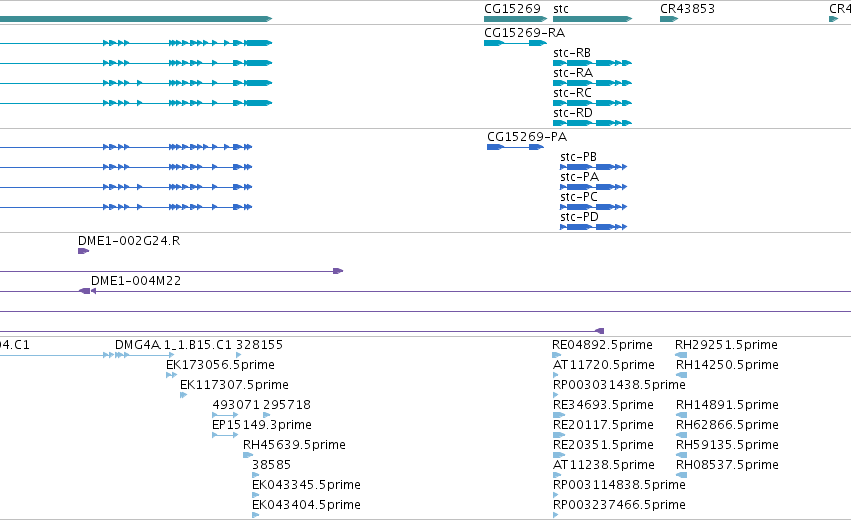Click the RH45639.5prime EST label
This screenshot has height=520, width=851.
294,445
